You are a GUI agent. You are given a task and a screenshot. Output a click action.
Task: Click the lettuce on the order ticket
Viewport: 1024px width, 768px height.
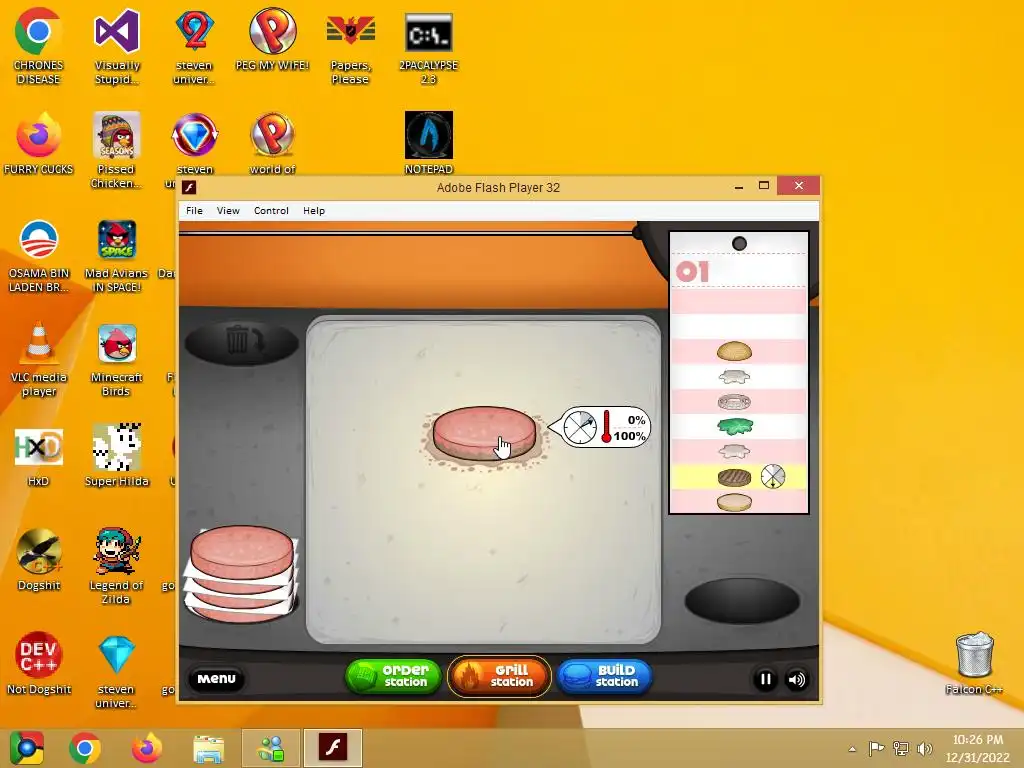pyautogui.click(x=735, y=426)
